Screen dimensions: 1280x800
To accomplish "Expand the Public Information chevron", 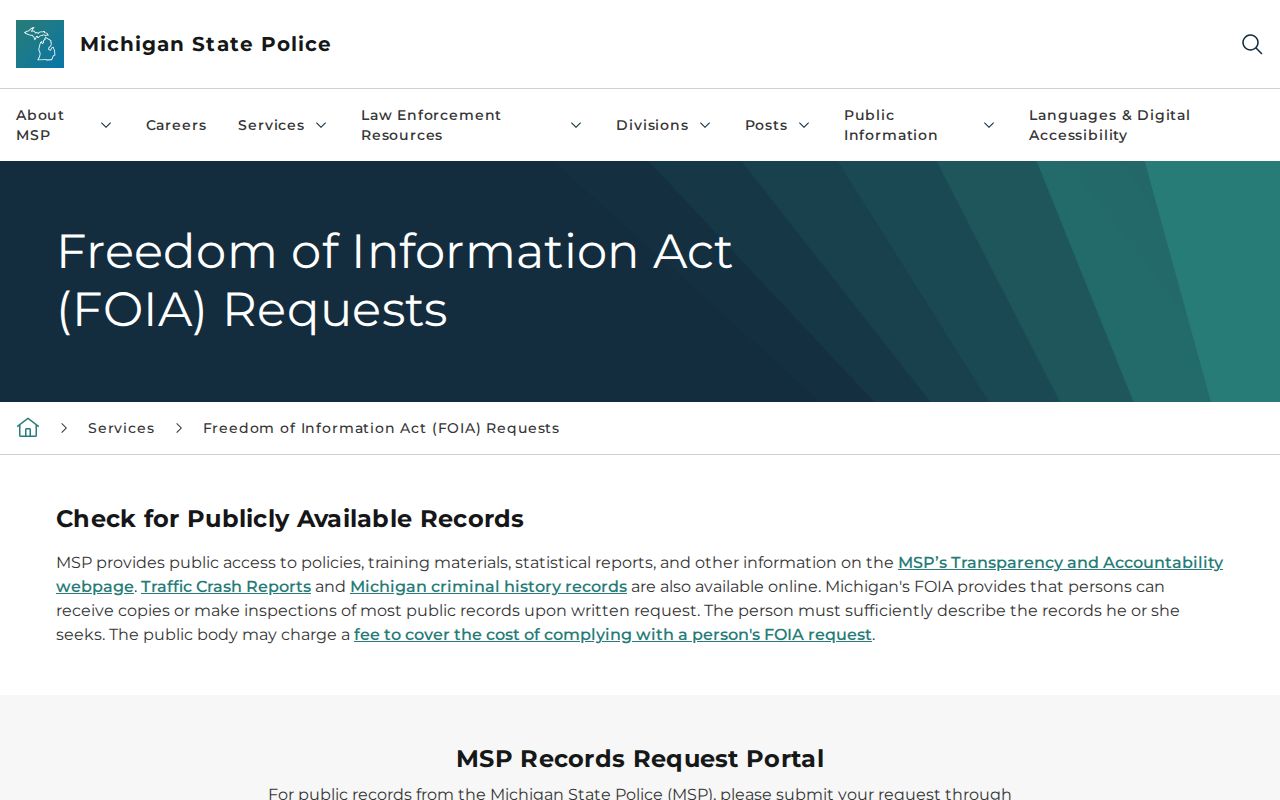I will tap(989, 125).
